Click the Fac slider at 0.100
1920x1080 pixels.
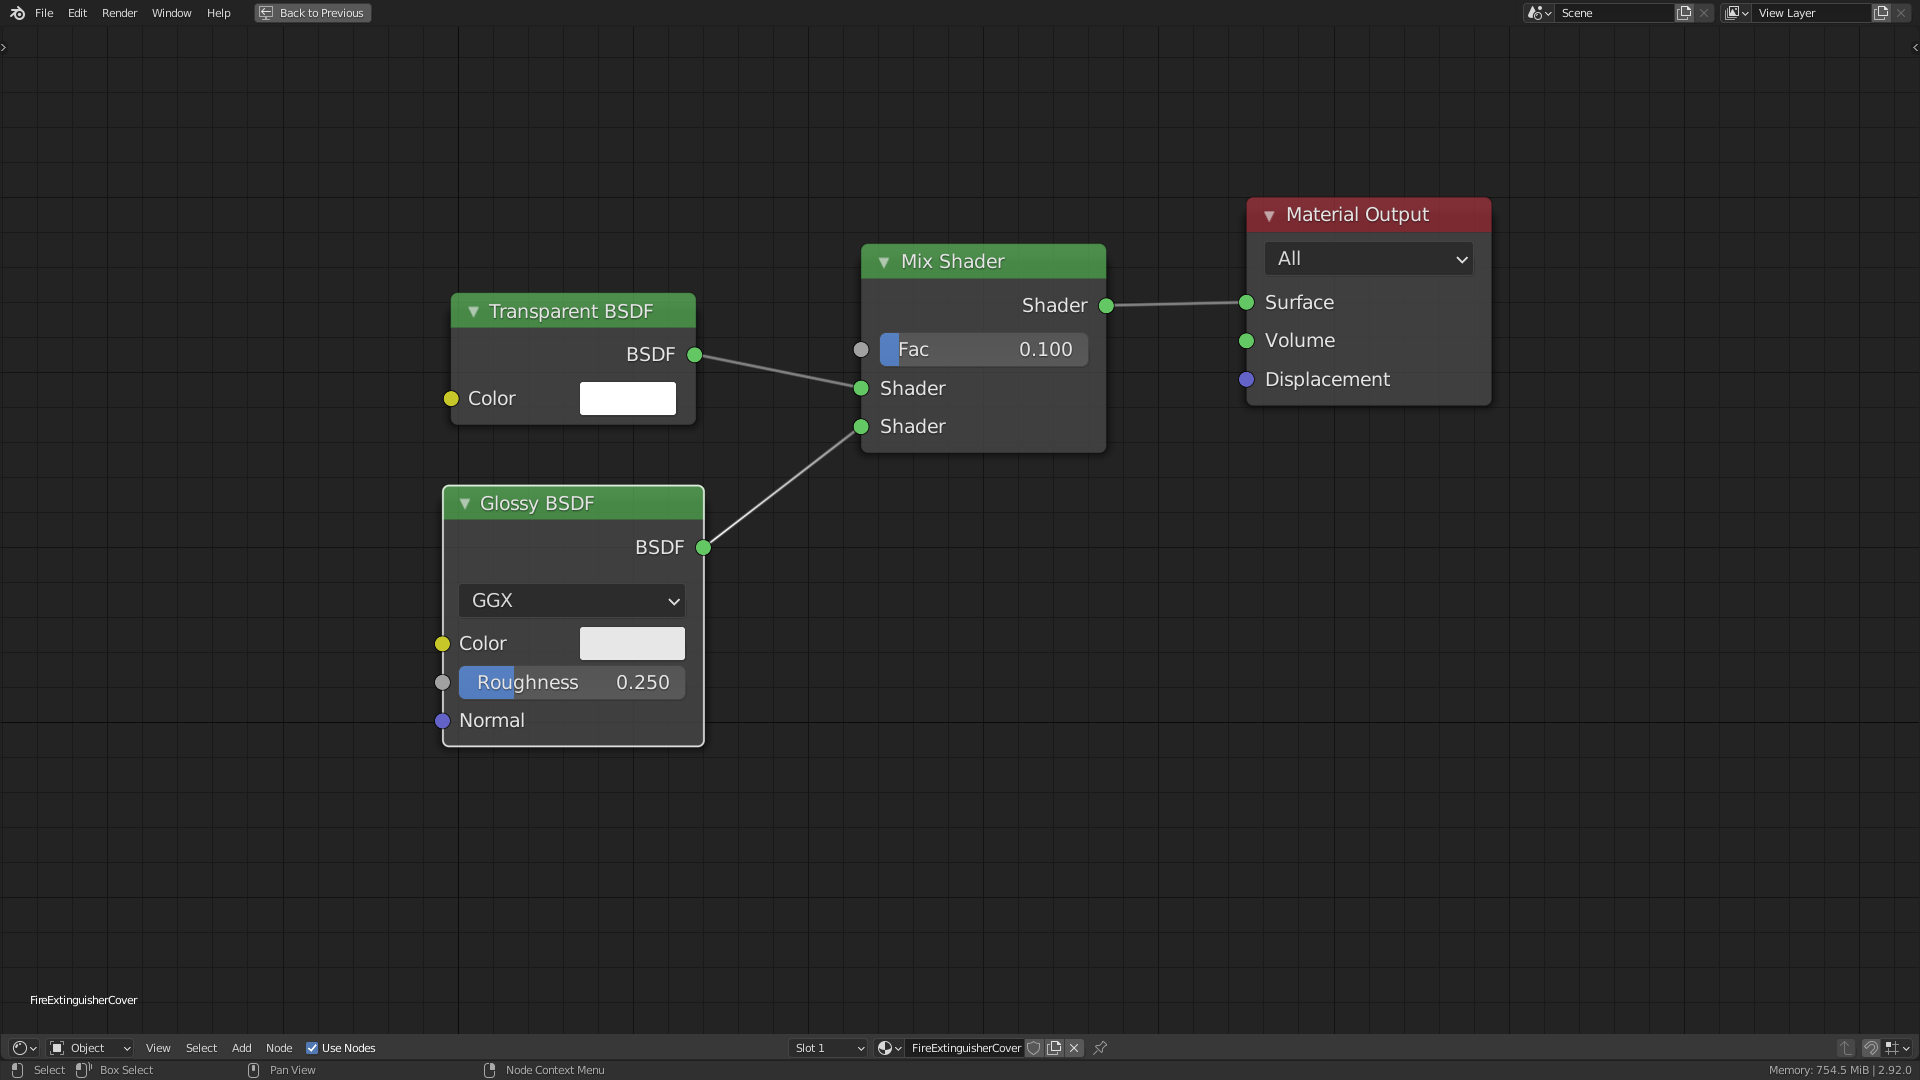tap(984, 350)
